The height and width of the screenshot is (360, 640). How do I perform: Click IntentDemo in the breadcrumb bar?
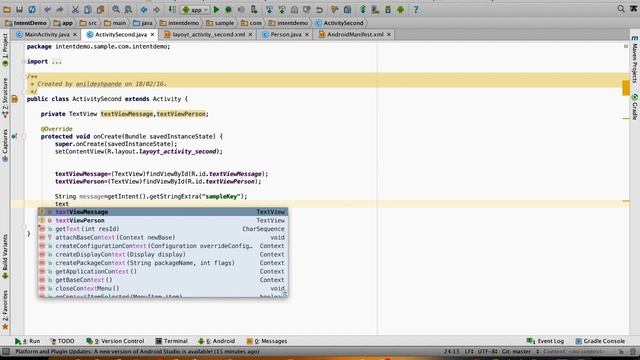(26, 23)
